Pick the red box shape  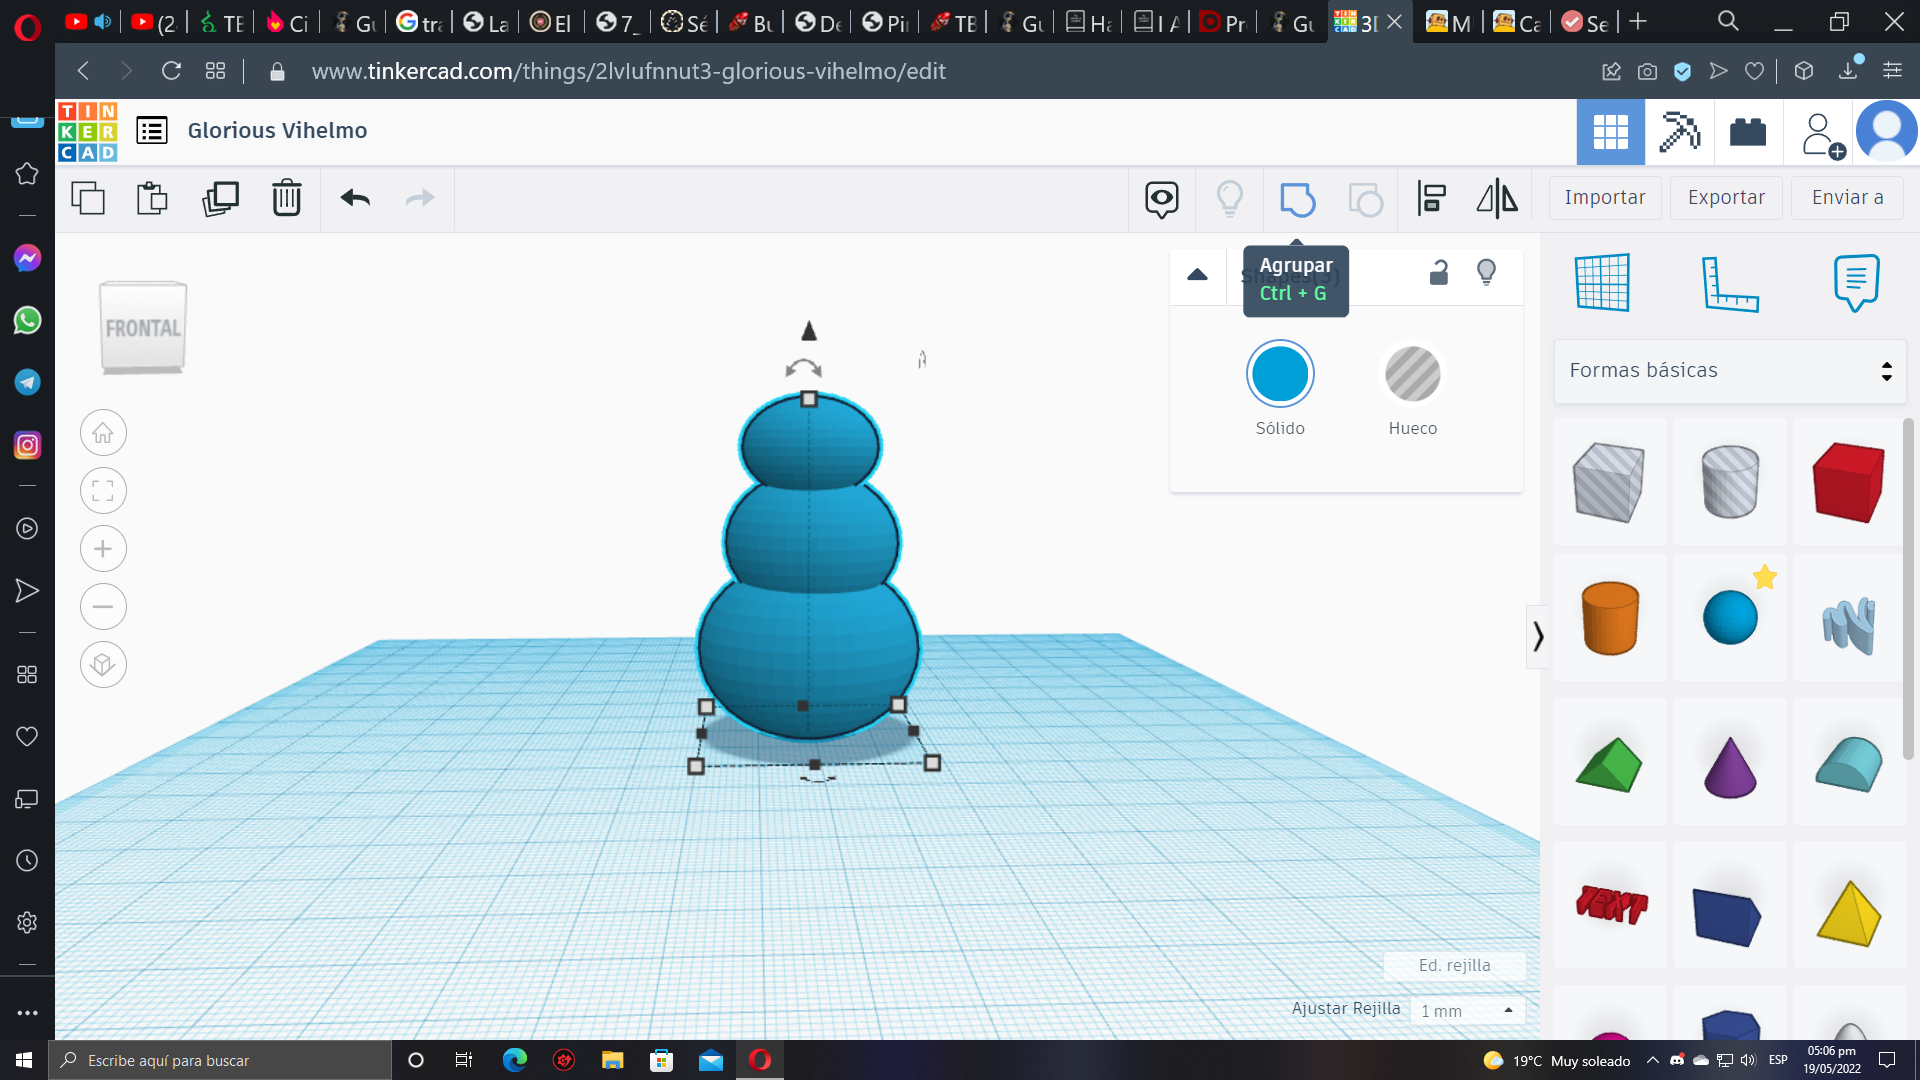pyautogui.click(x=1848, y=483)
